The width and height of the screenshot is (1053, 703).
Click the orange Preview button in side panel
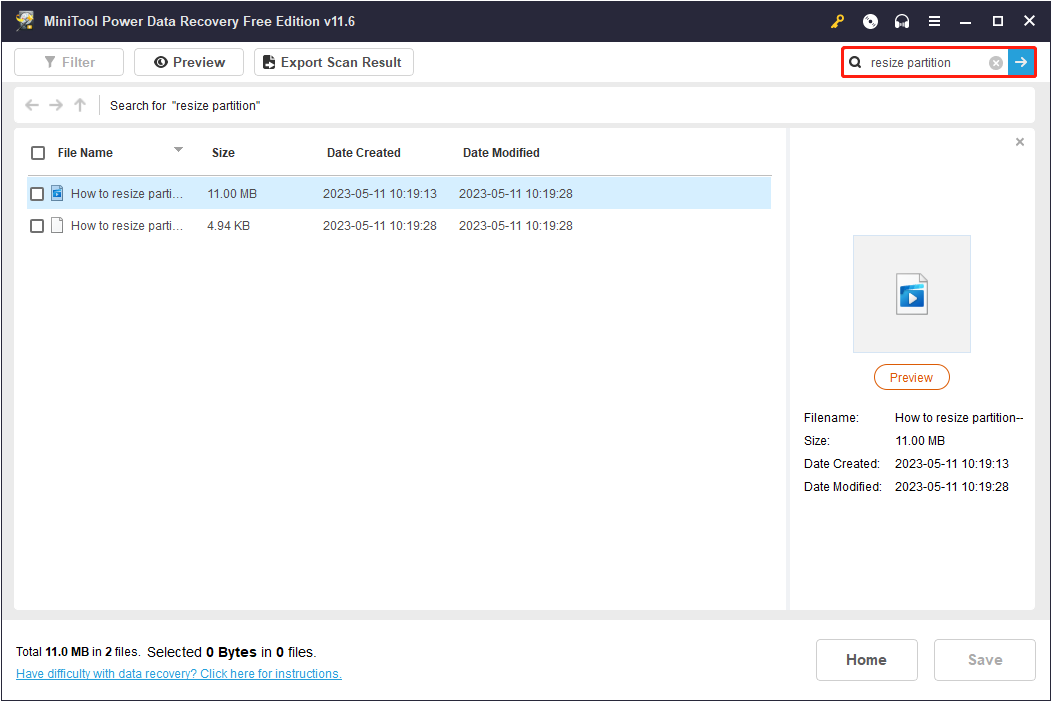tap(911, 377)
